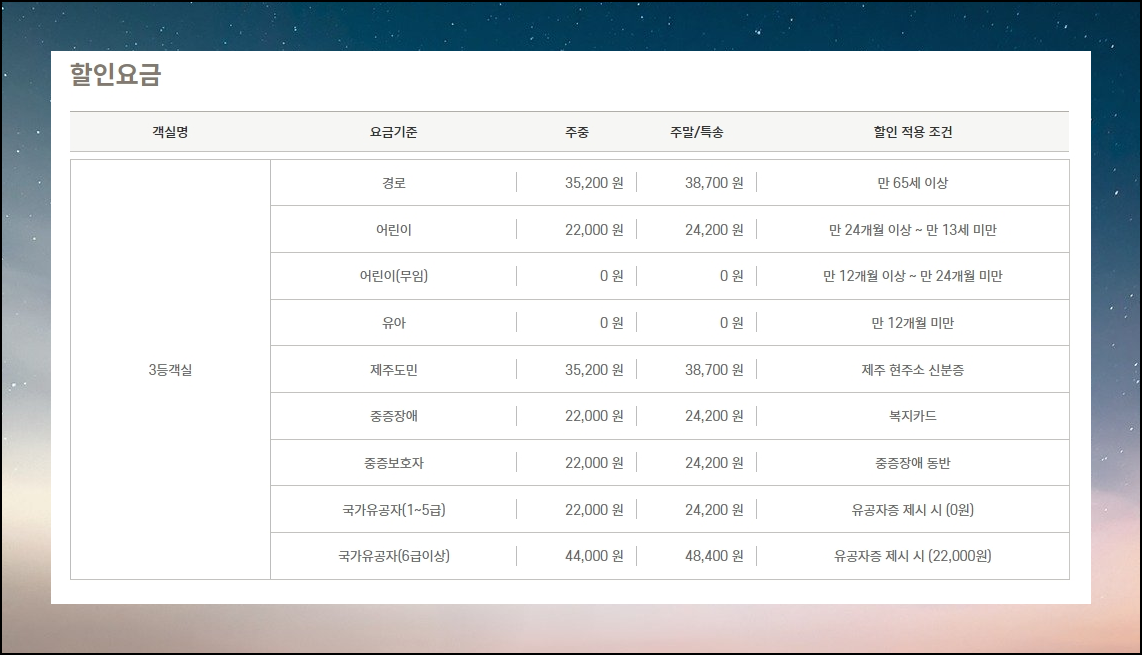Viewport: 1142px width, 655px height.
Task: Click the 22,000 원 weekday fare for 중증보호자
Action: tap(594, 463)
